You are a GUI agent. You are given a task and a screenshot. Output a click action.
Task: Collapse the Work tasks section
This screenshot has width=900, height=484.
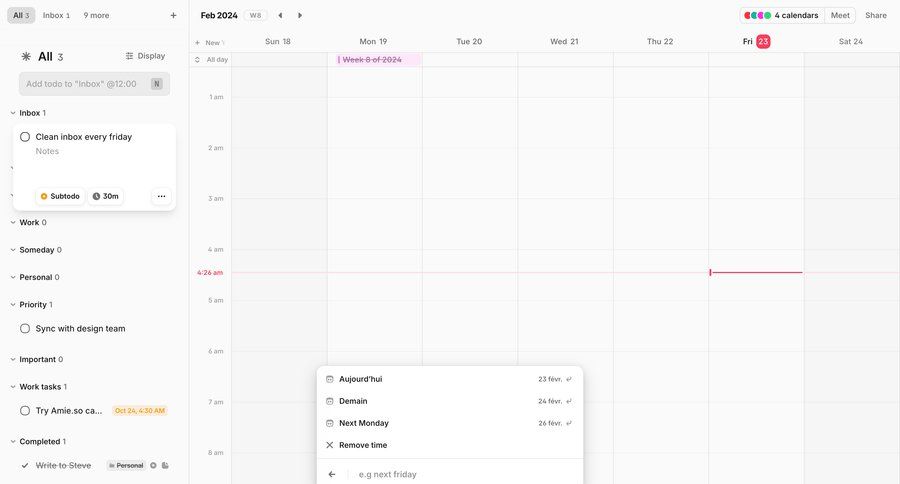click(x=13, y=387)
